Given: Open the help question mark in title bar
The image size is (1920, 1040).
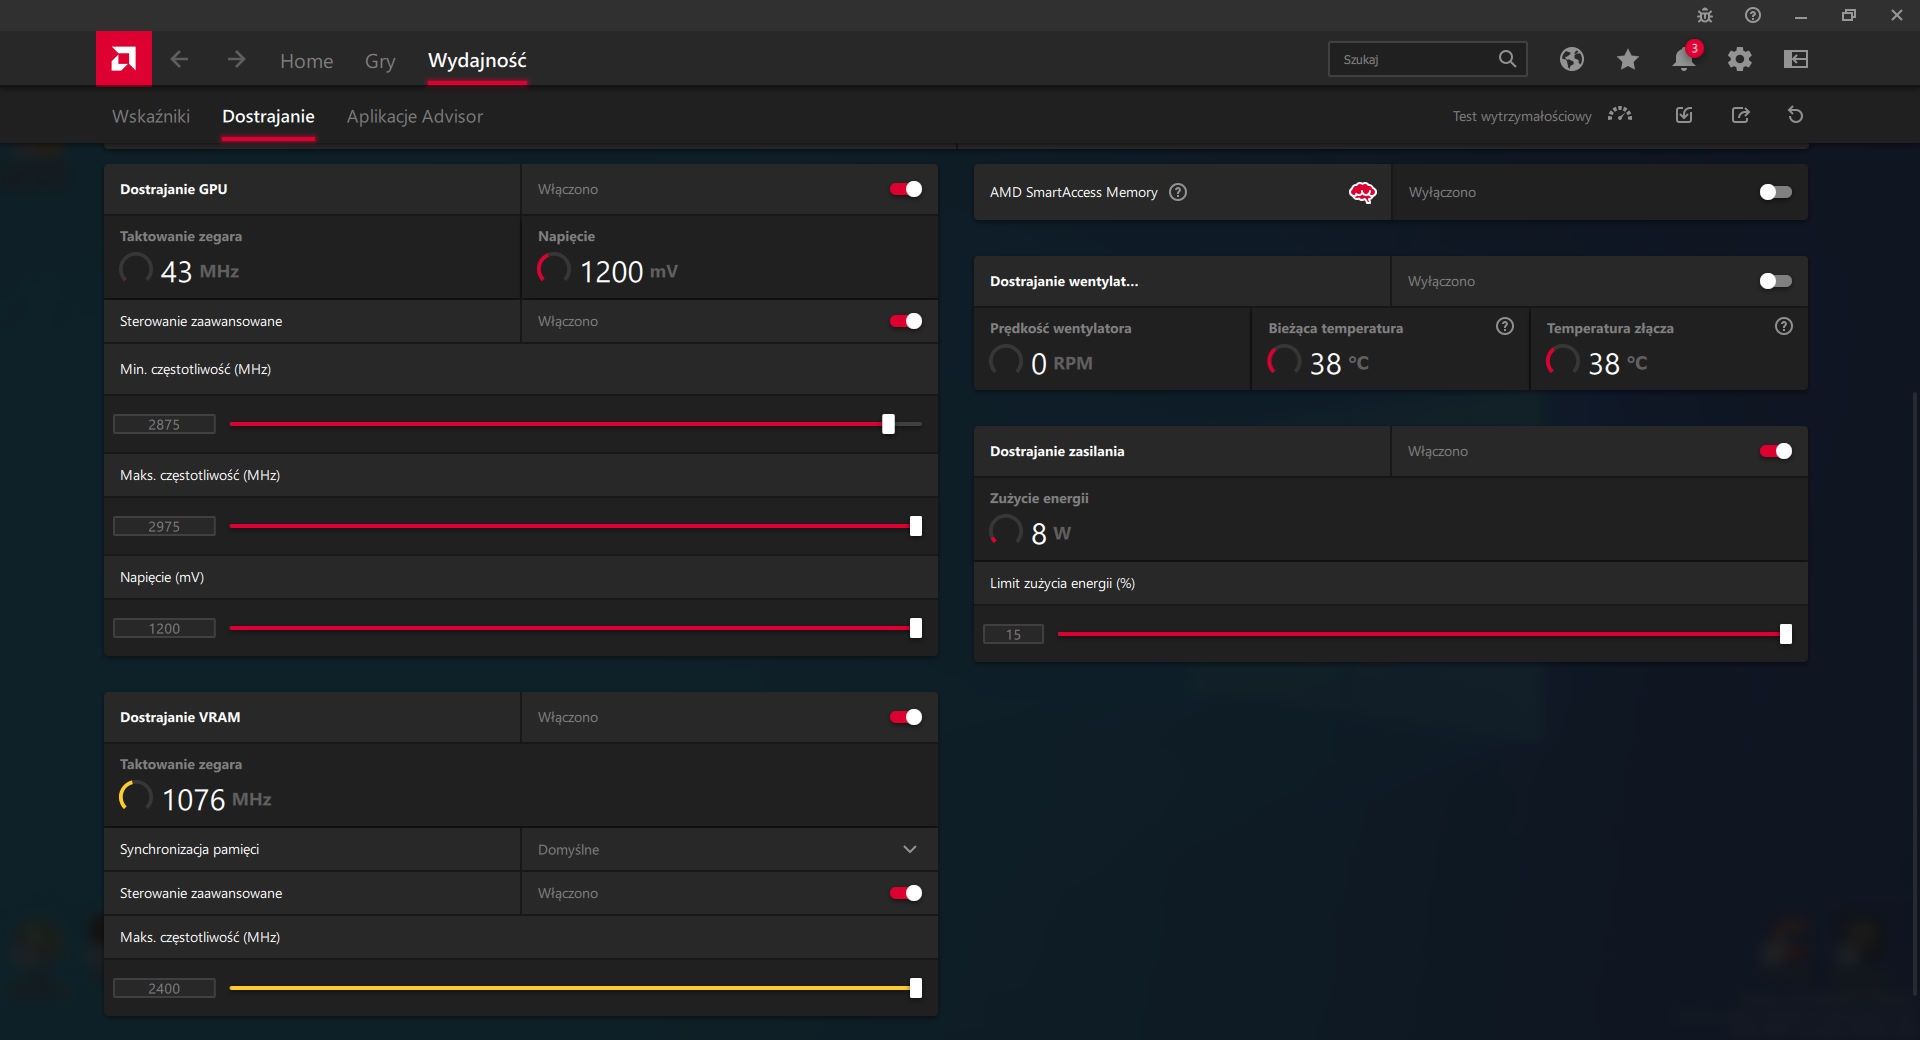Looking at the screenshot, I should coord(1753,15).
